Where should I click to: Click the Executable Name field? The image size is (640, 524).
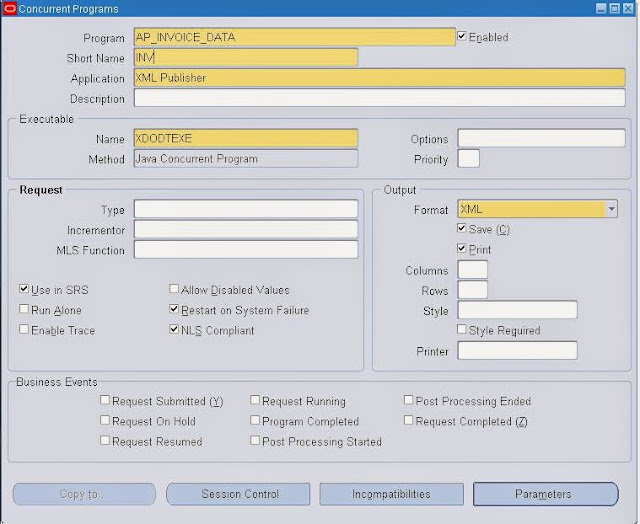point(246,138)
